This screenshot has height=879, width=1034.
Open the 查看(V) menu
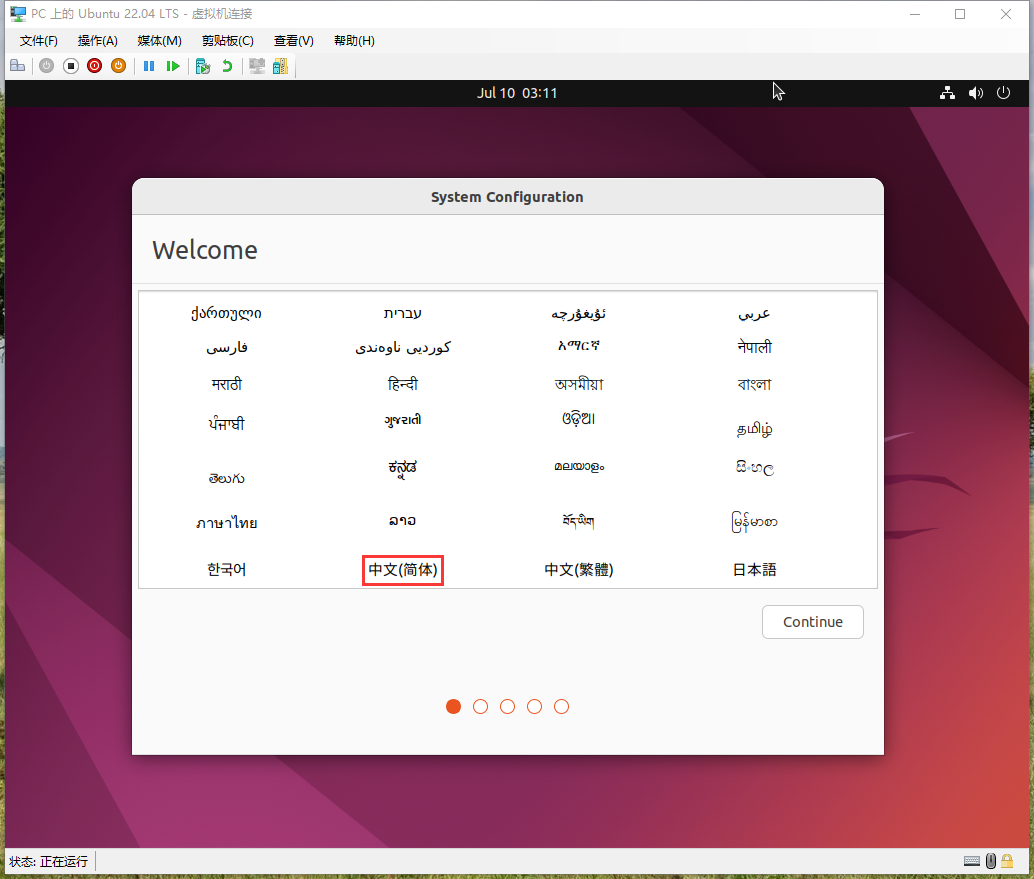(293, 41)
